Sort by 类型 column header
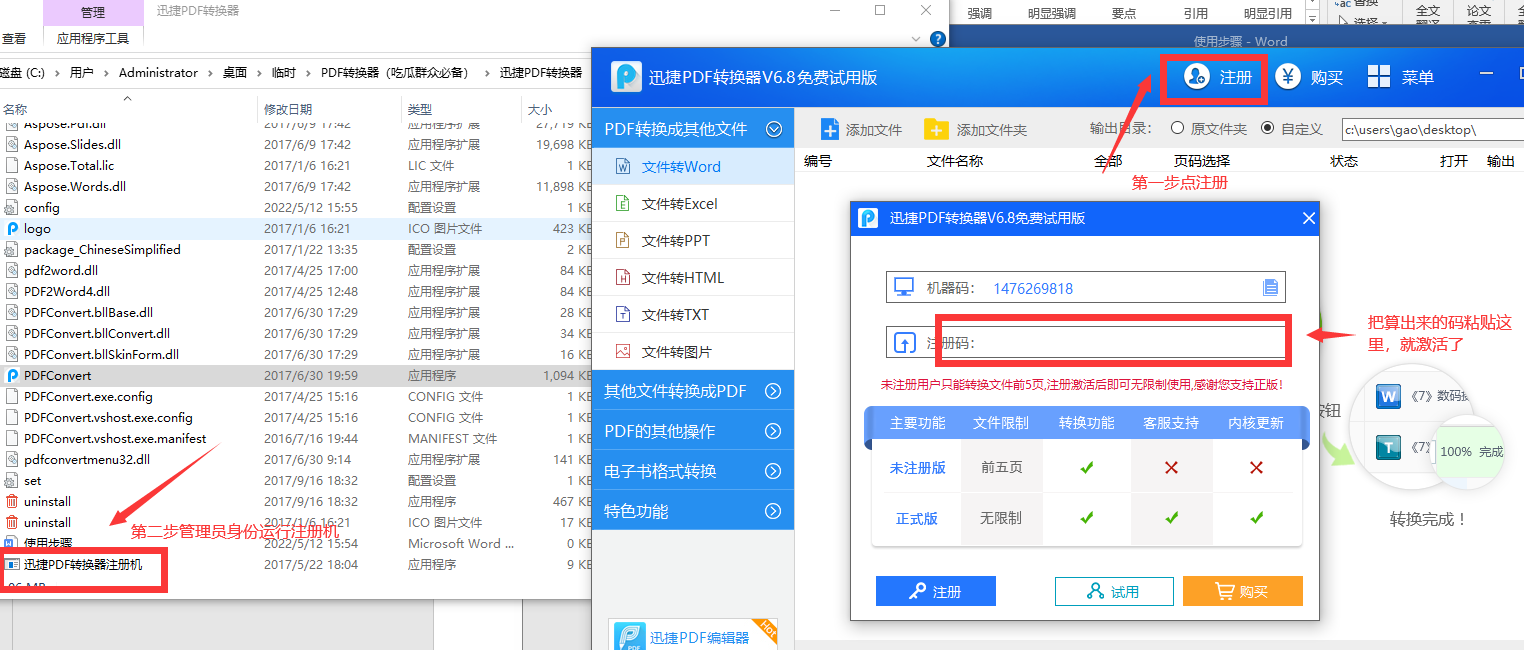The image size is (1524, 650). (x=420, y=109)
